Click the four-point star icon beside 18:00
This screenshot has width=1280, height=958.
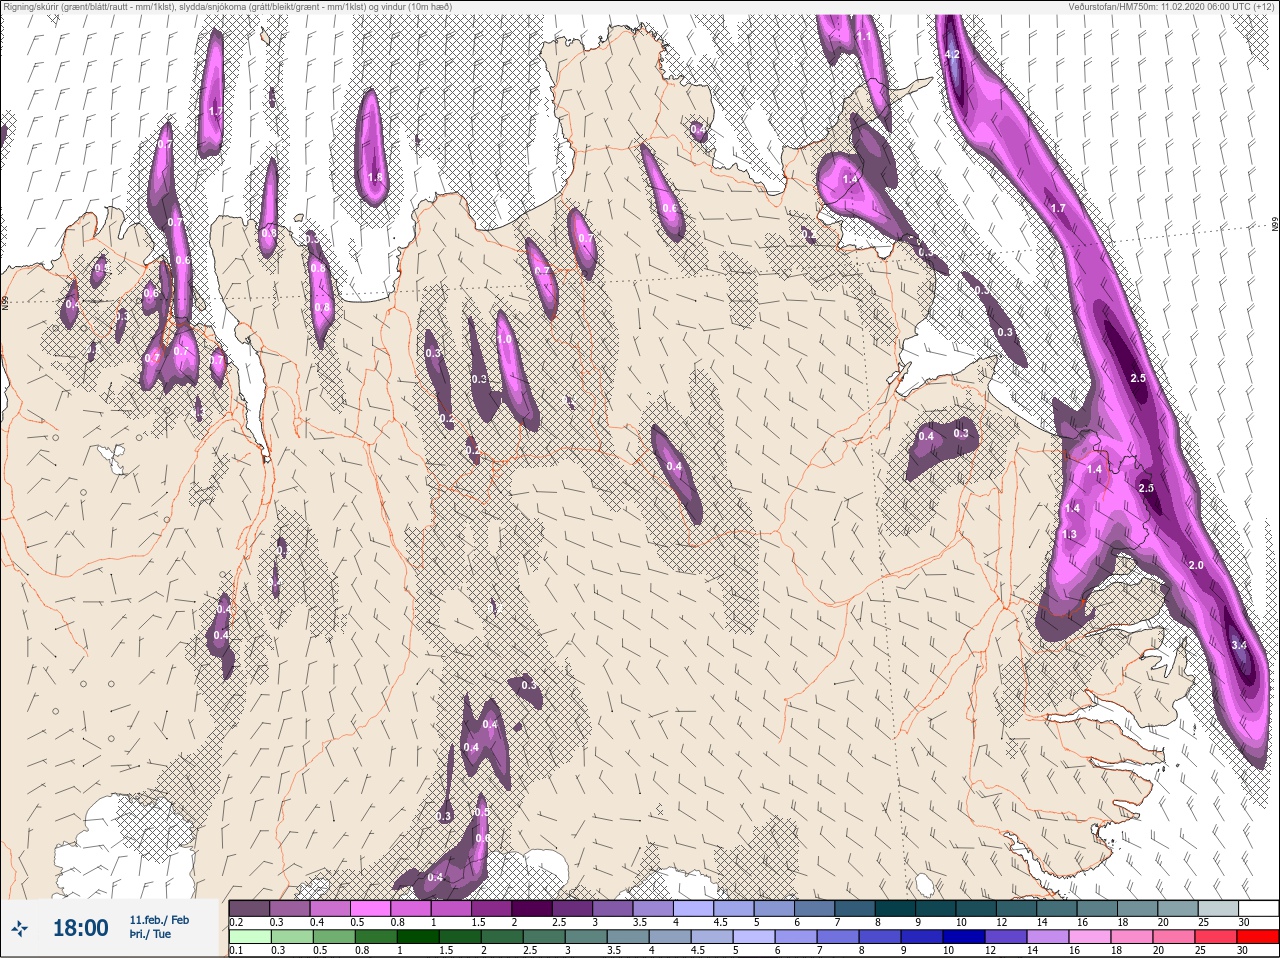click(x=20, y=928)
